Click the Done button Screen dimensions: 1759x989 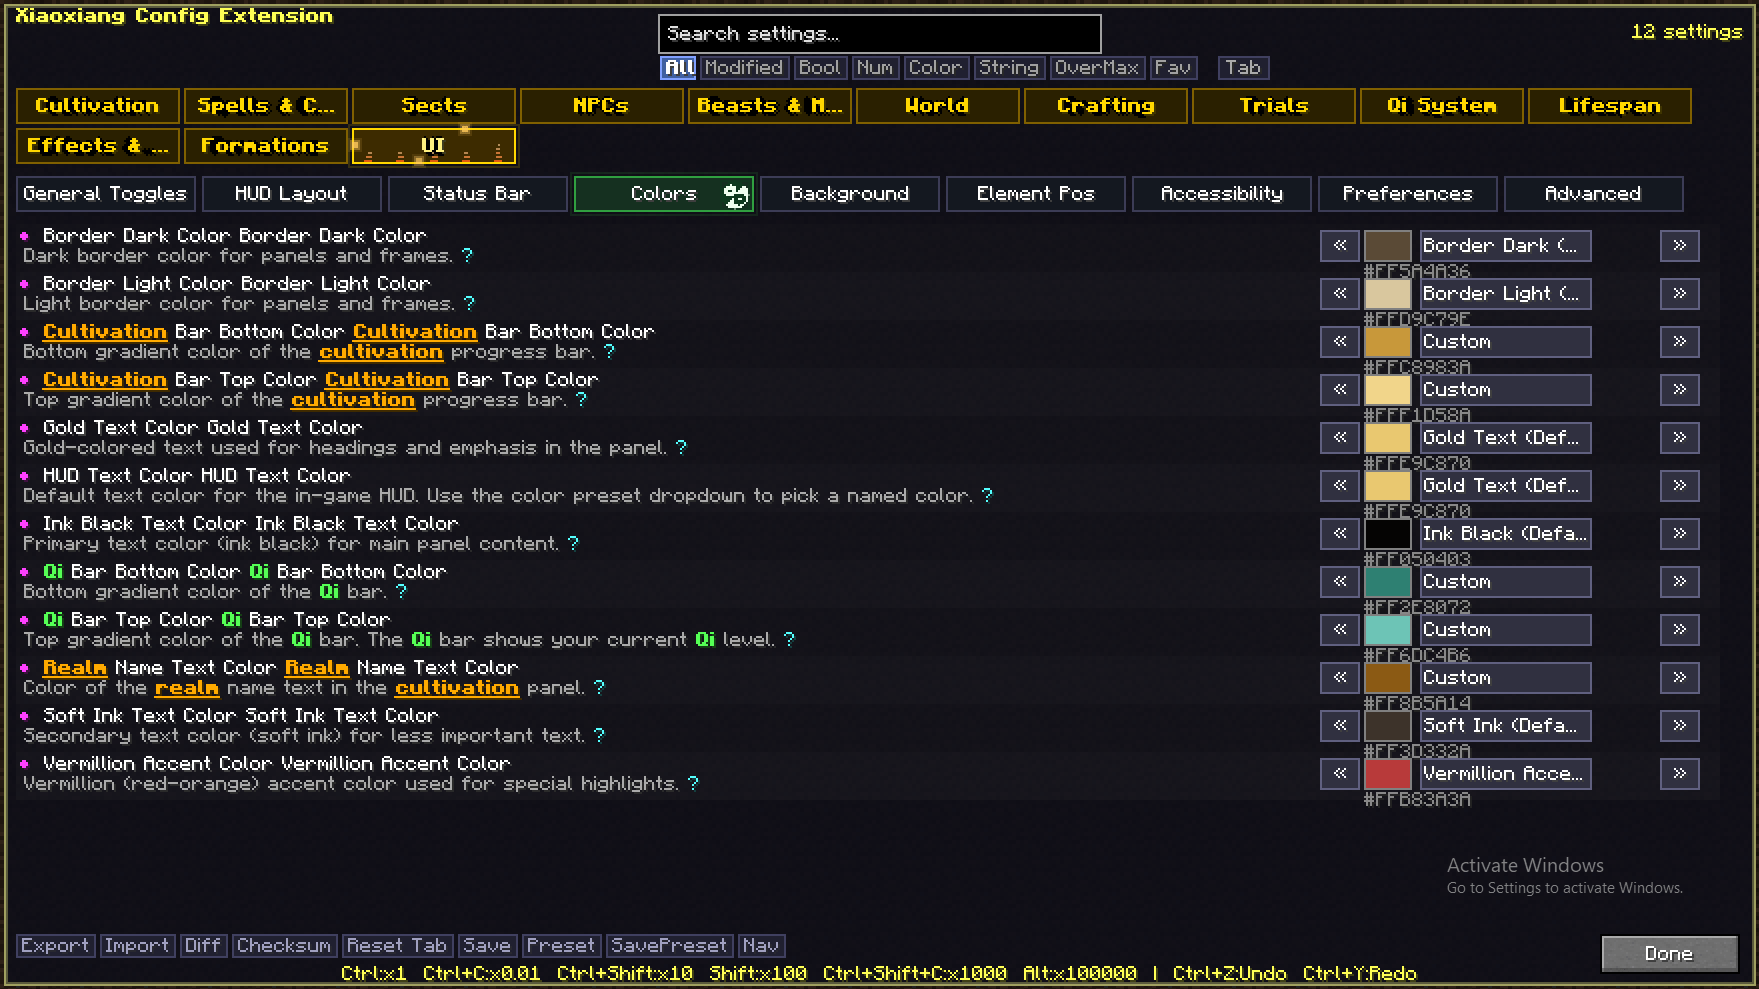1669,954
